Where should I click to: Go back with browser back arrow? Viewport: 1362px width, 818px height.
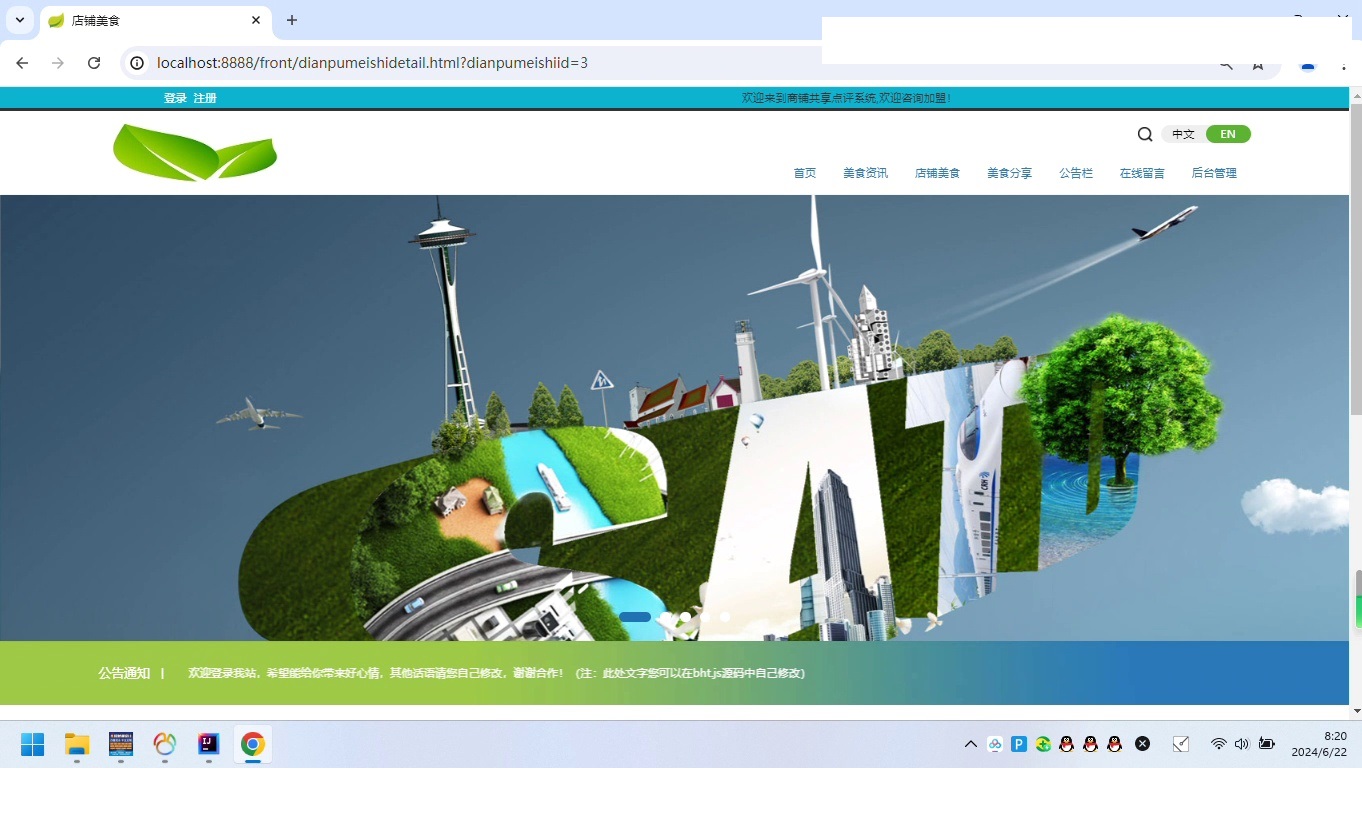point(22,63)
